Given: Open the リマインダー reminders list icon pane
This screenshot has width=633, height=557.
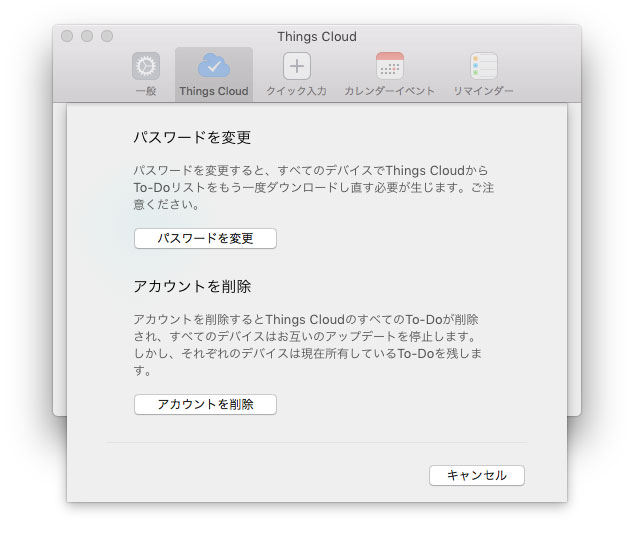Looking at the screenshot, I should point(484,66).
